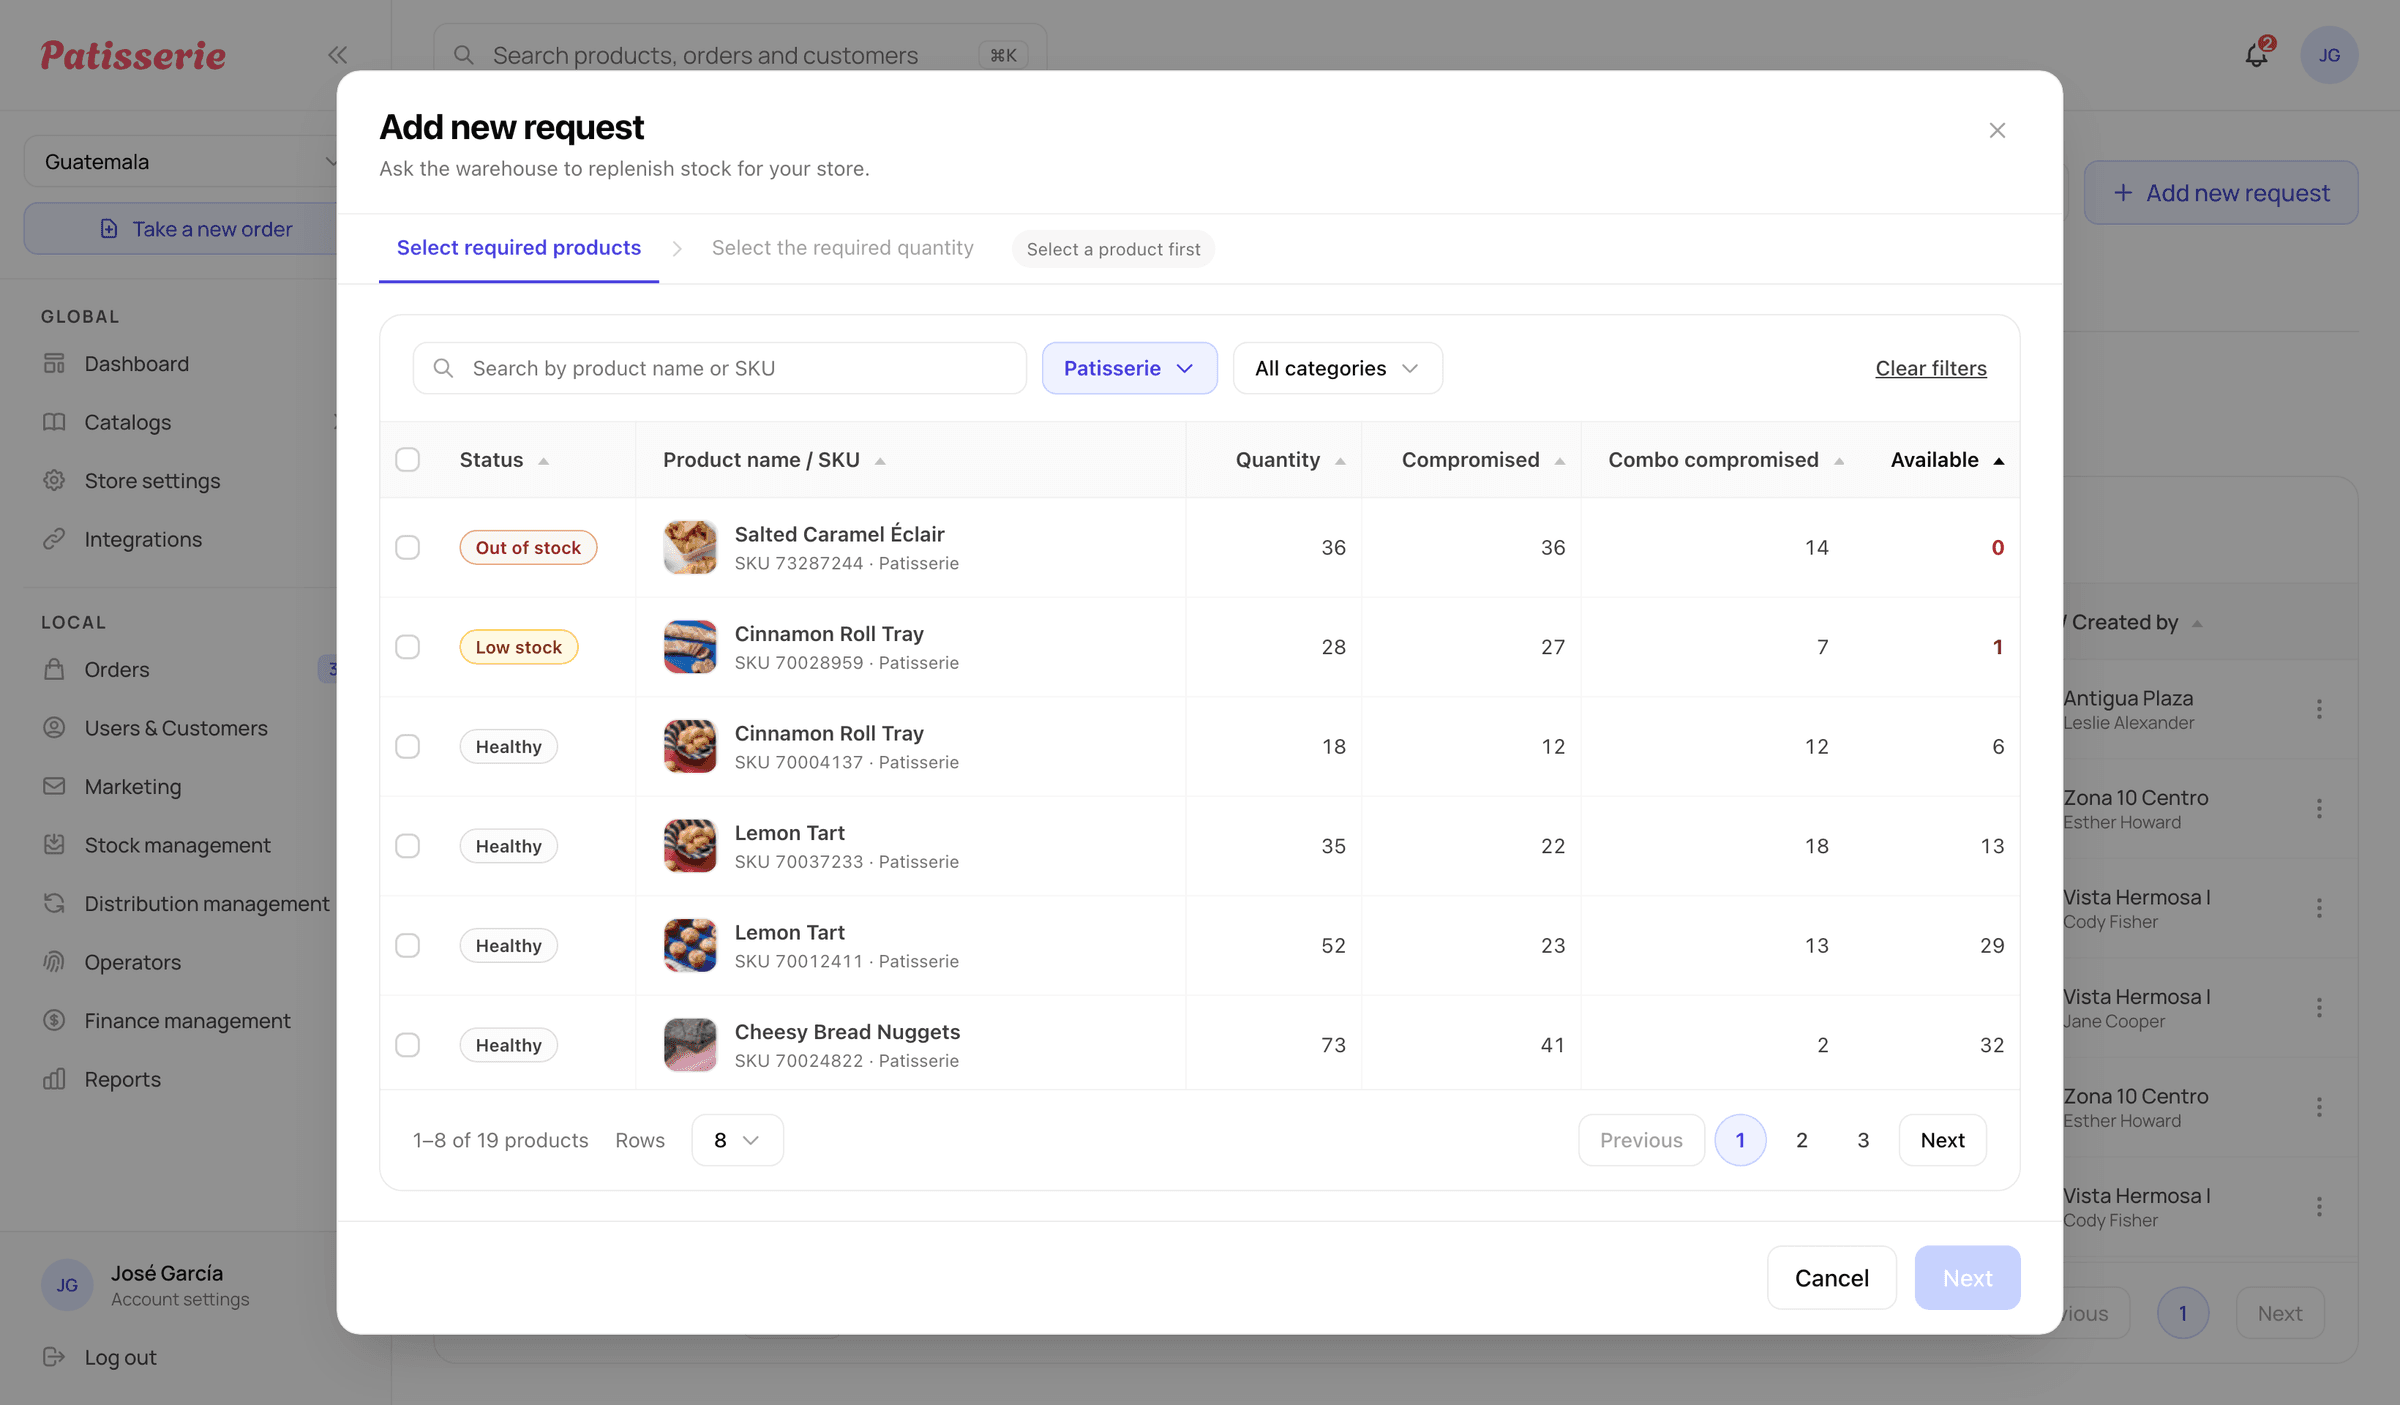Open row menu for Antigua Plaza

pos(2319,709)
